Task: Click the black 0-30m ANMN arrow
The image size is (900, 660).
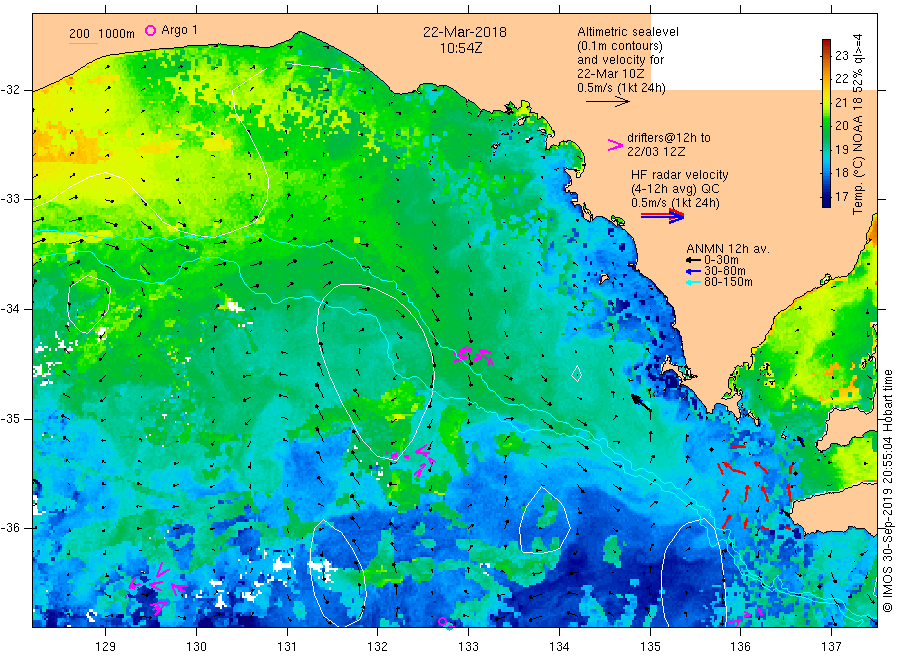Action: (693, 260)
